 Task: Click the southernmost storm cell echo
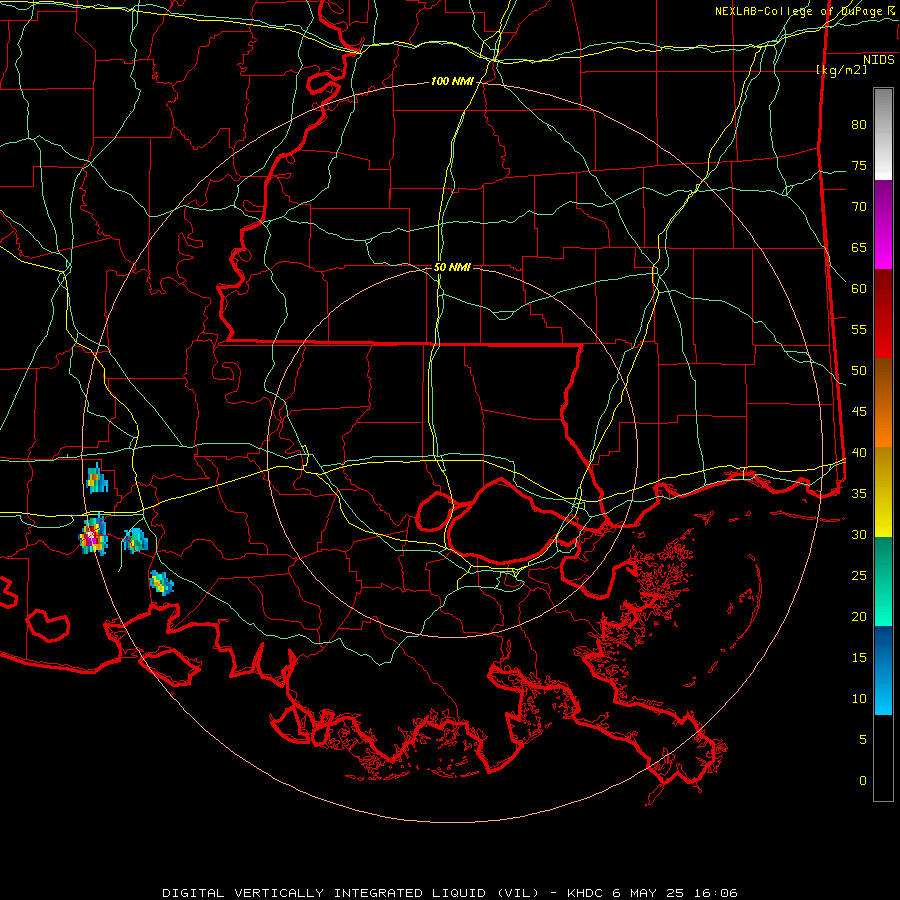coord(161,583)
